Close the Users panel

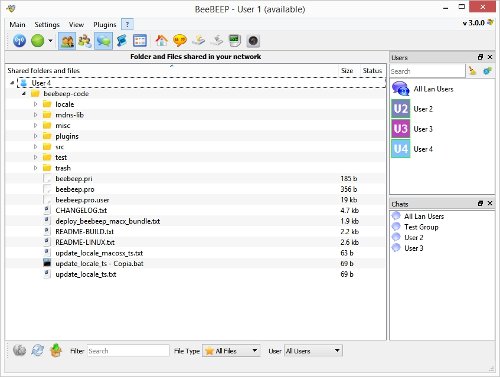coord(490,57)
